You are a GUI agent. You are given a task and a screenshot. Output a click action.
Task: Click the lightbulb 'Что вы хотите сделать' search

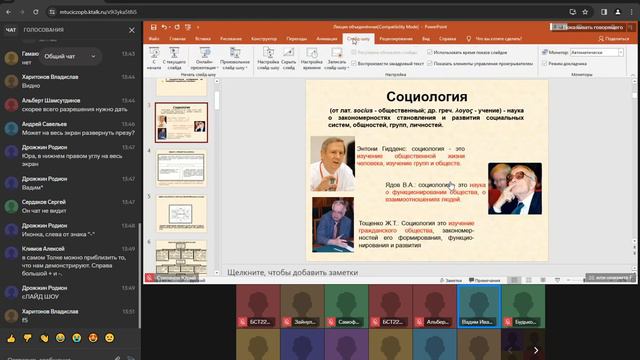point(495,39)
